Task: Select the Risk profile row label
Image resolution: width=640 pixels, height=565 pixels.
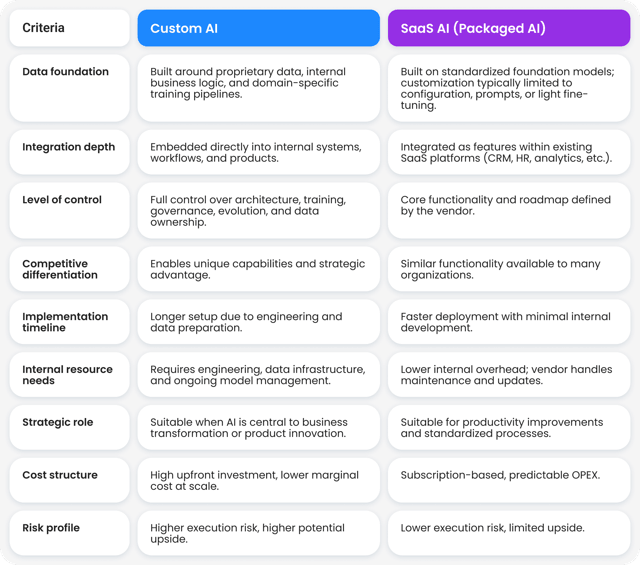Action: click(x=51, y=528)
